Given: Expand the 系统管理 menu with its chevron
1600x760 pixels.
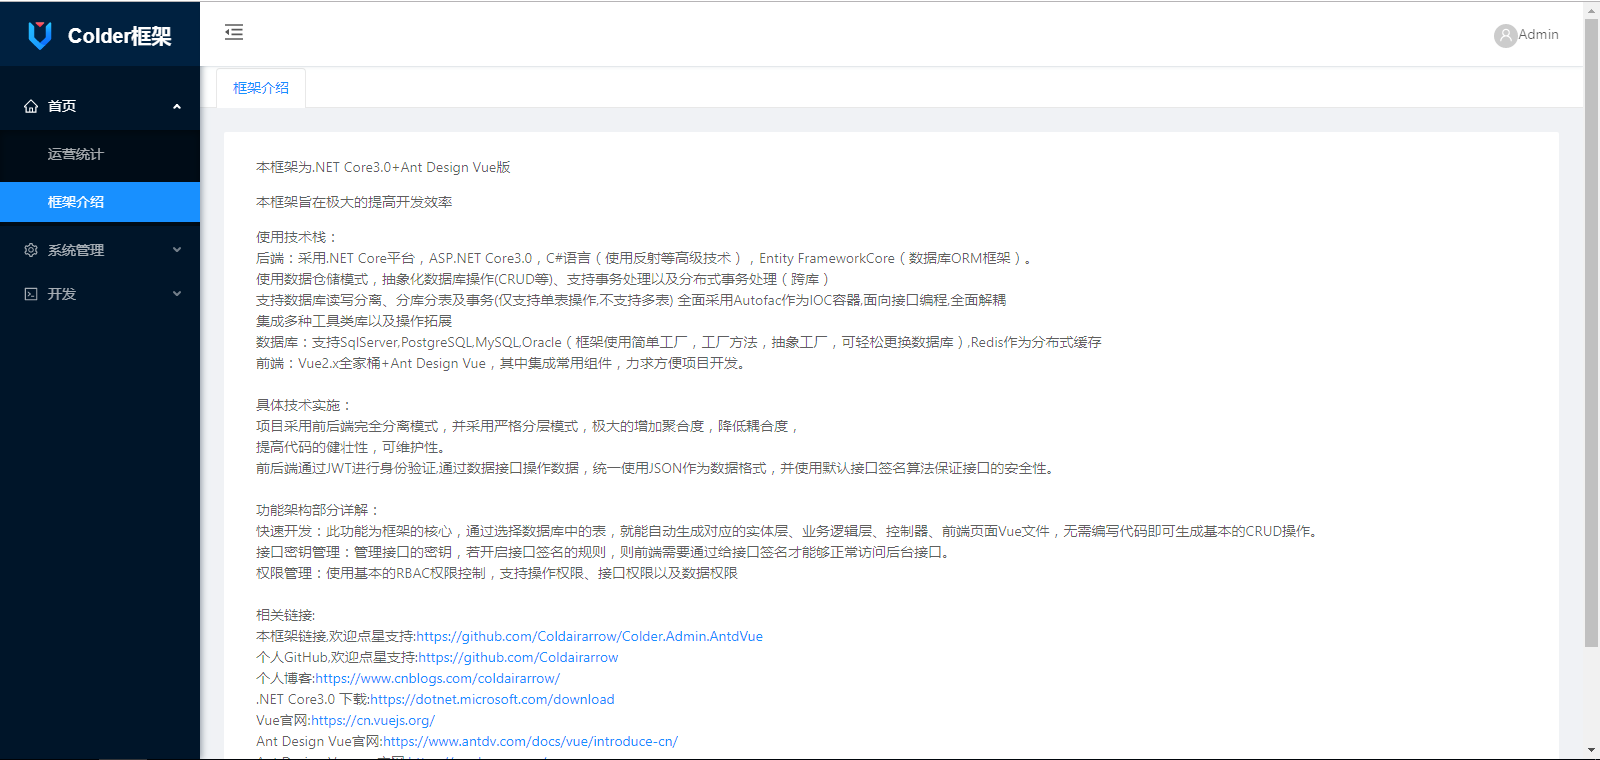Looking at the screenshot, I should point(177,250).
